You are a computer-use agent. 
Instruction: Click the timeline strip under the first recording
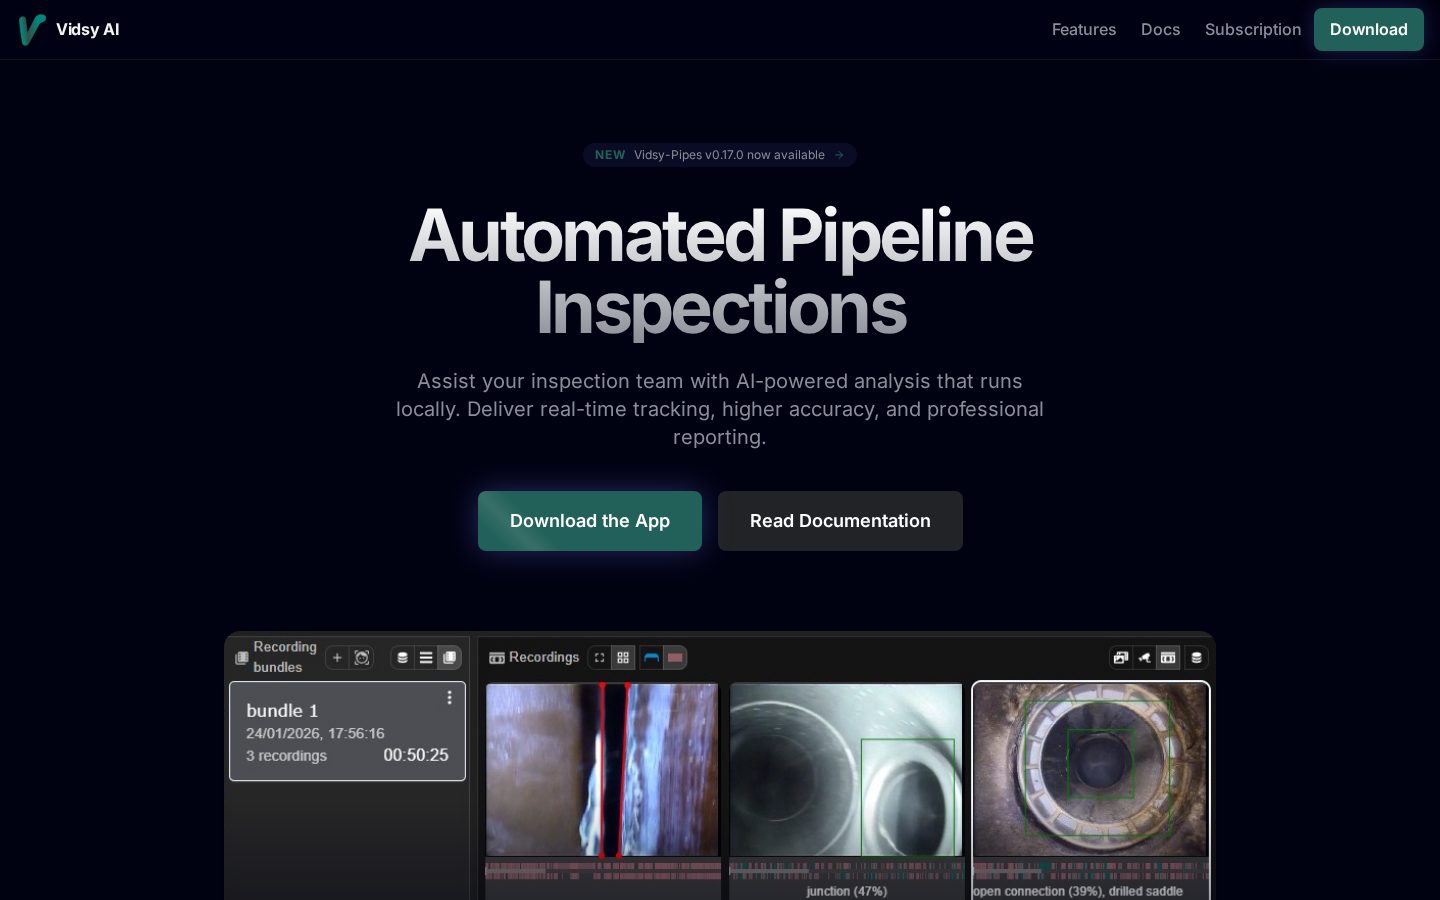603,870
